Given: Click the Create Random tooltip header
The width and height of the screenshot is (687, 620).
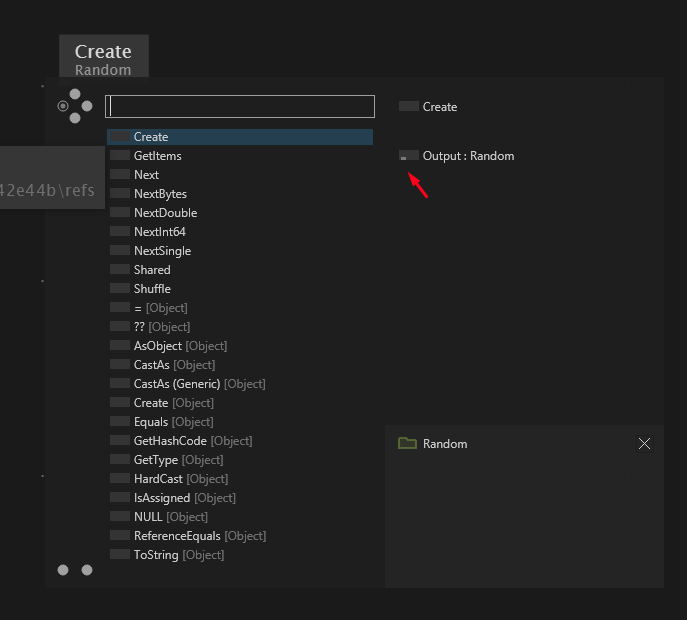Looking at the screenshot, I should [x=104, y=58].
